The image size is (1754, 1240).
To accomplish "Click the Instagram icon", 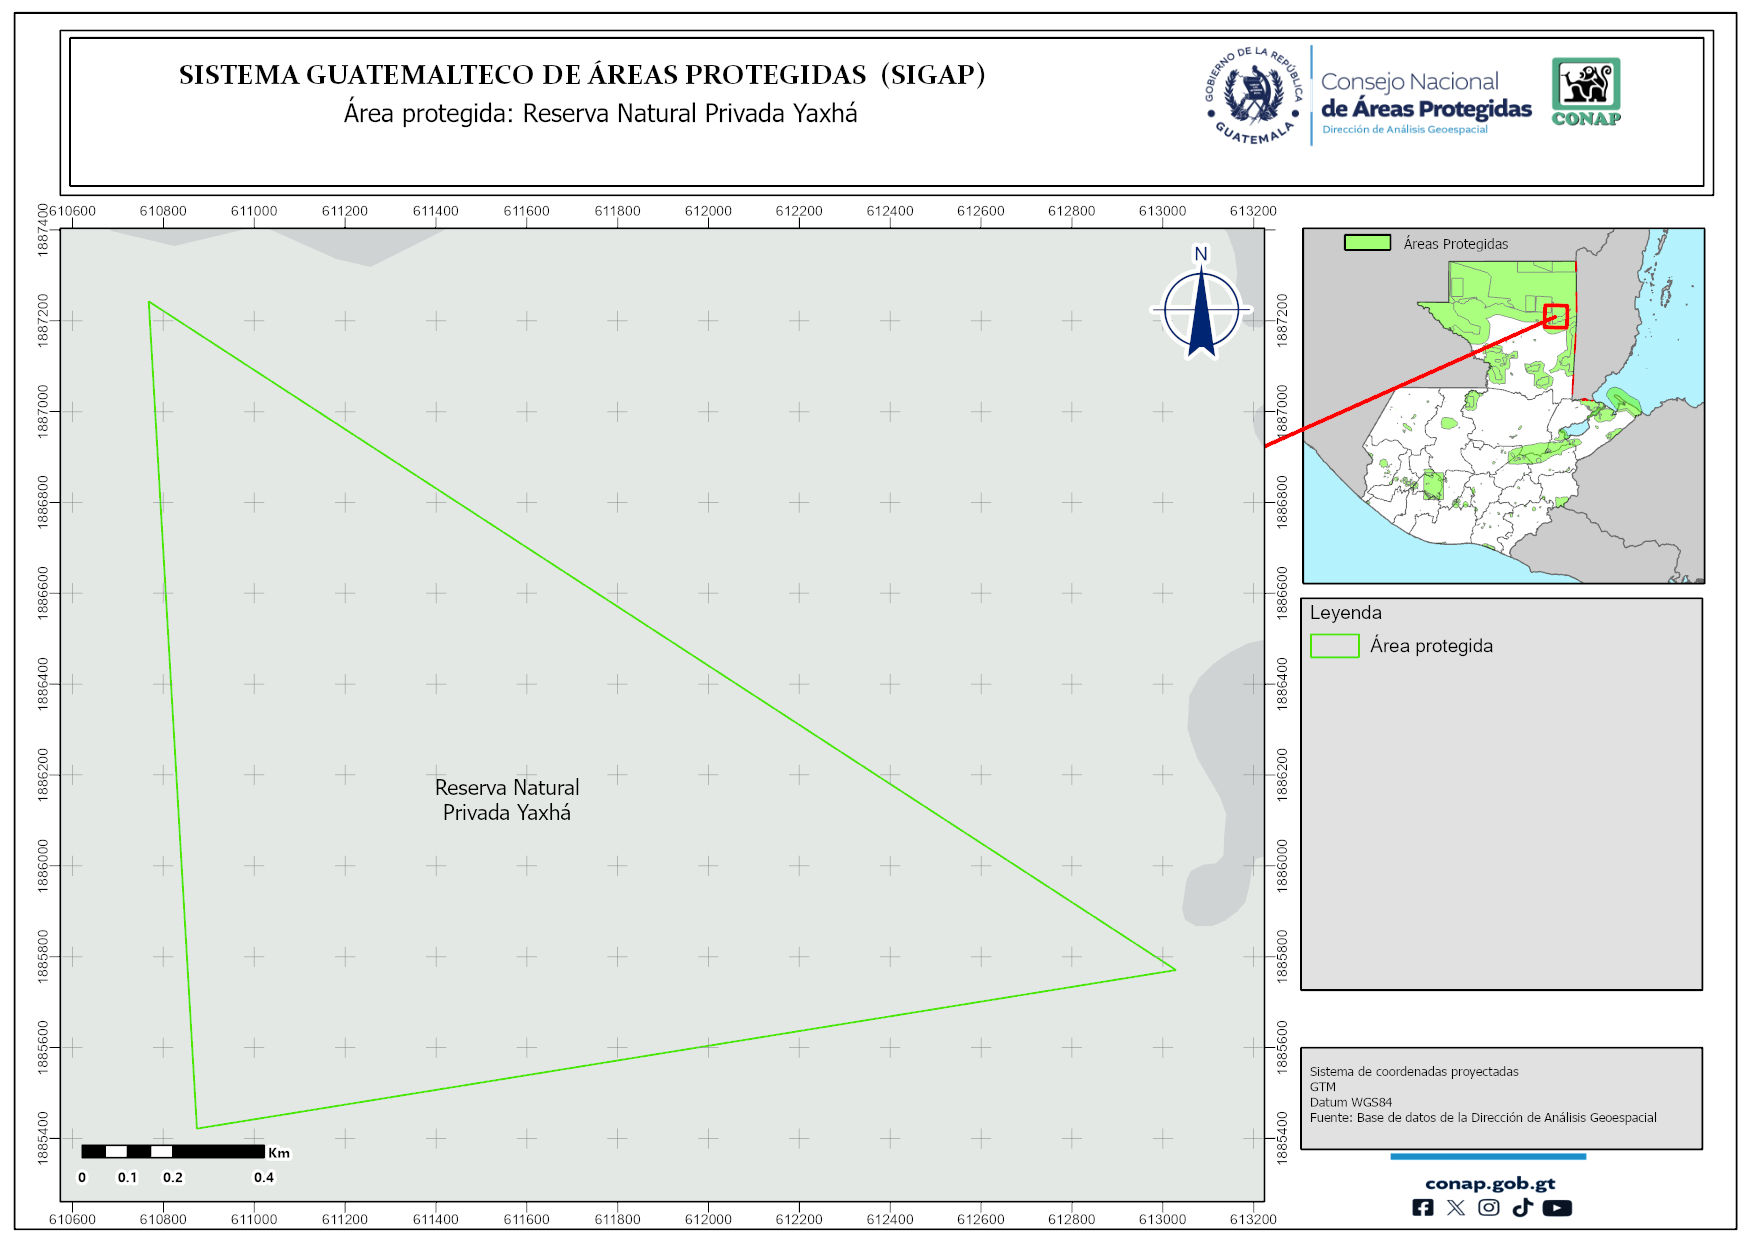I will click(x=1489, y=1208).
